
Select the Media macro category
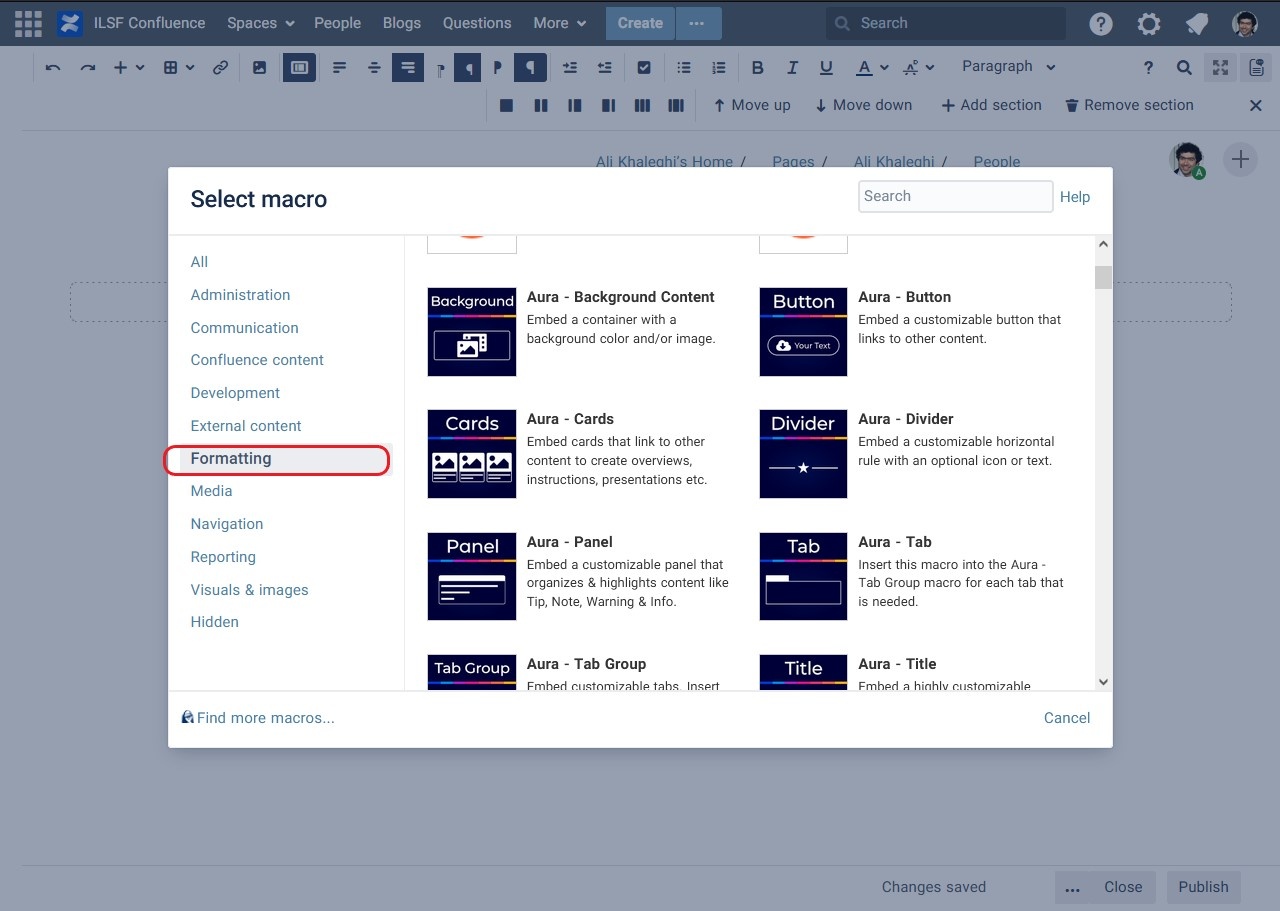211,491
